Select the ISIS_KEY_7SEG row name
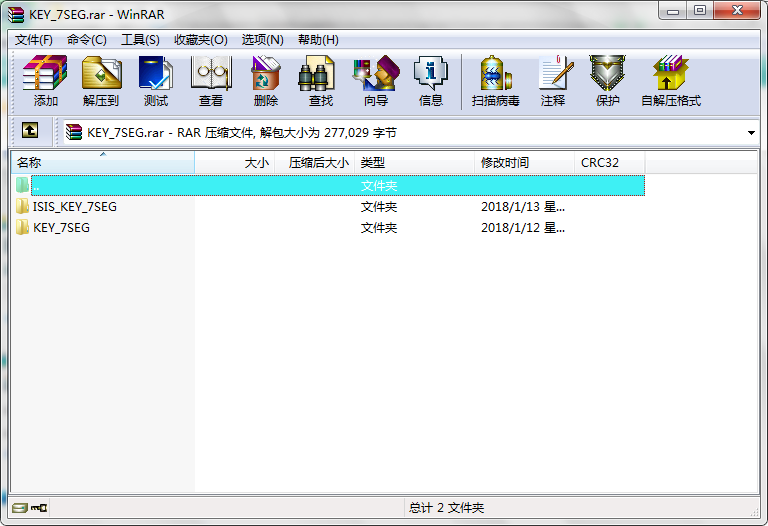The height and width of the screenshot is (526, 768). [x=75, y=207]
